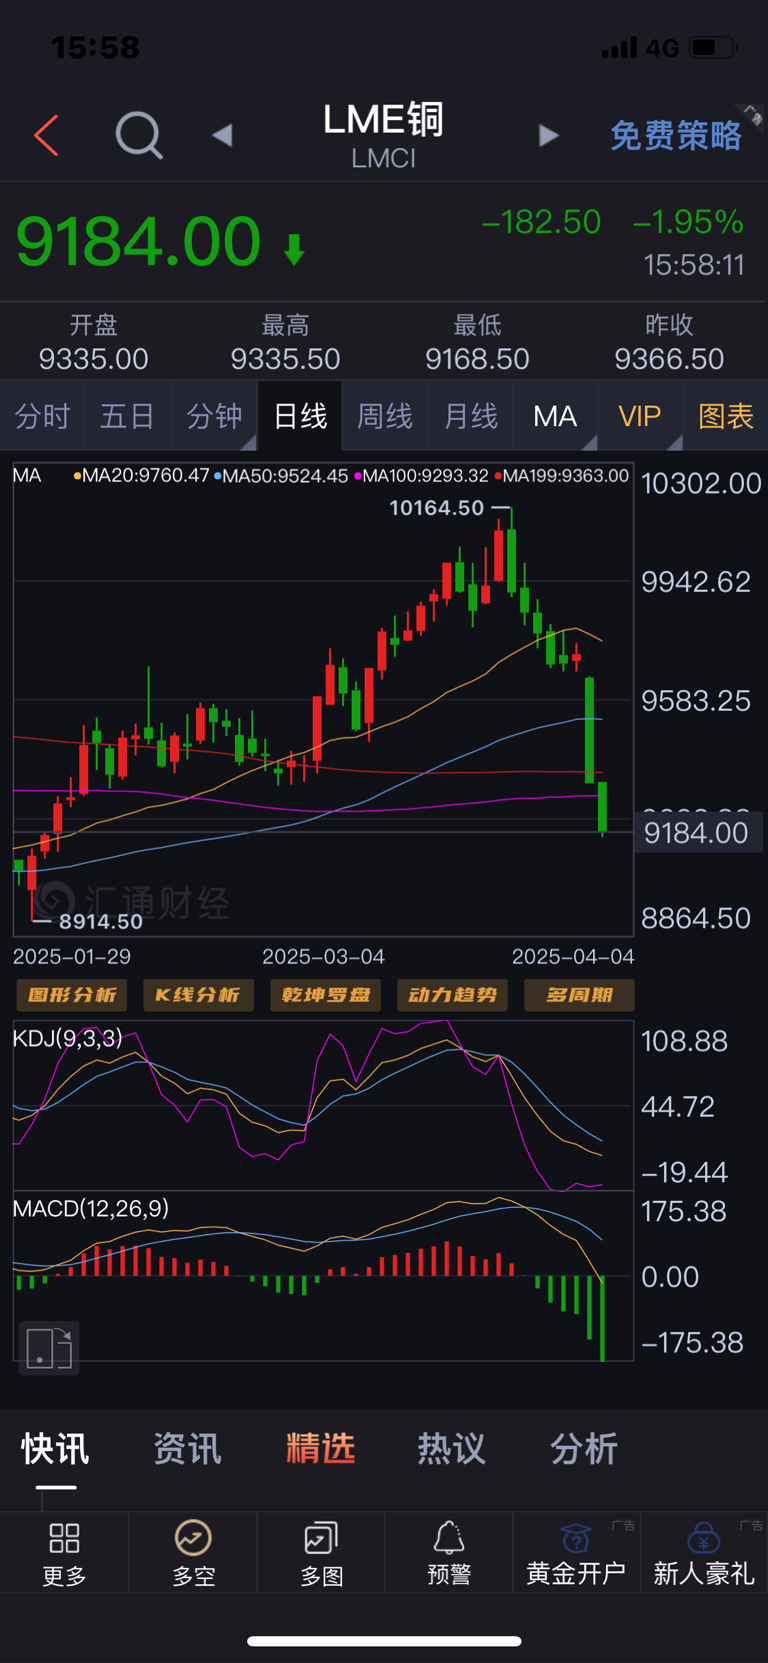Viewport: 768px width, 1663px height.
Task: Select 周线 chart tab
Action: 385,416
